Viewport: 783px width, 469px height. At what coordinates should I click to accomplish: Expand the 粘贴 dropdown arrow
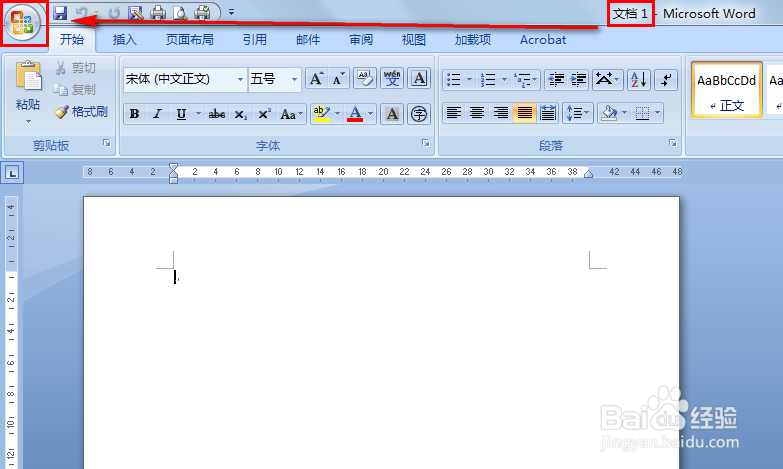[28, 121]
